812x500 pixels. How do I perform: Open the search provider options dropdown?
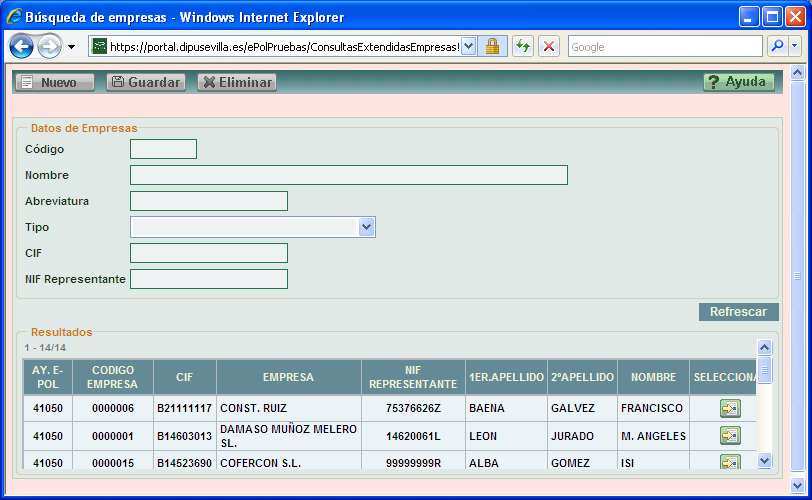click(x=795, y=46)
